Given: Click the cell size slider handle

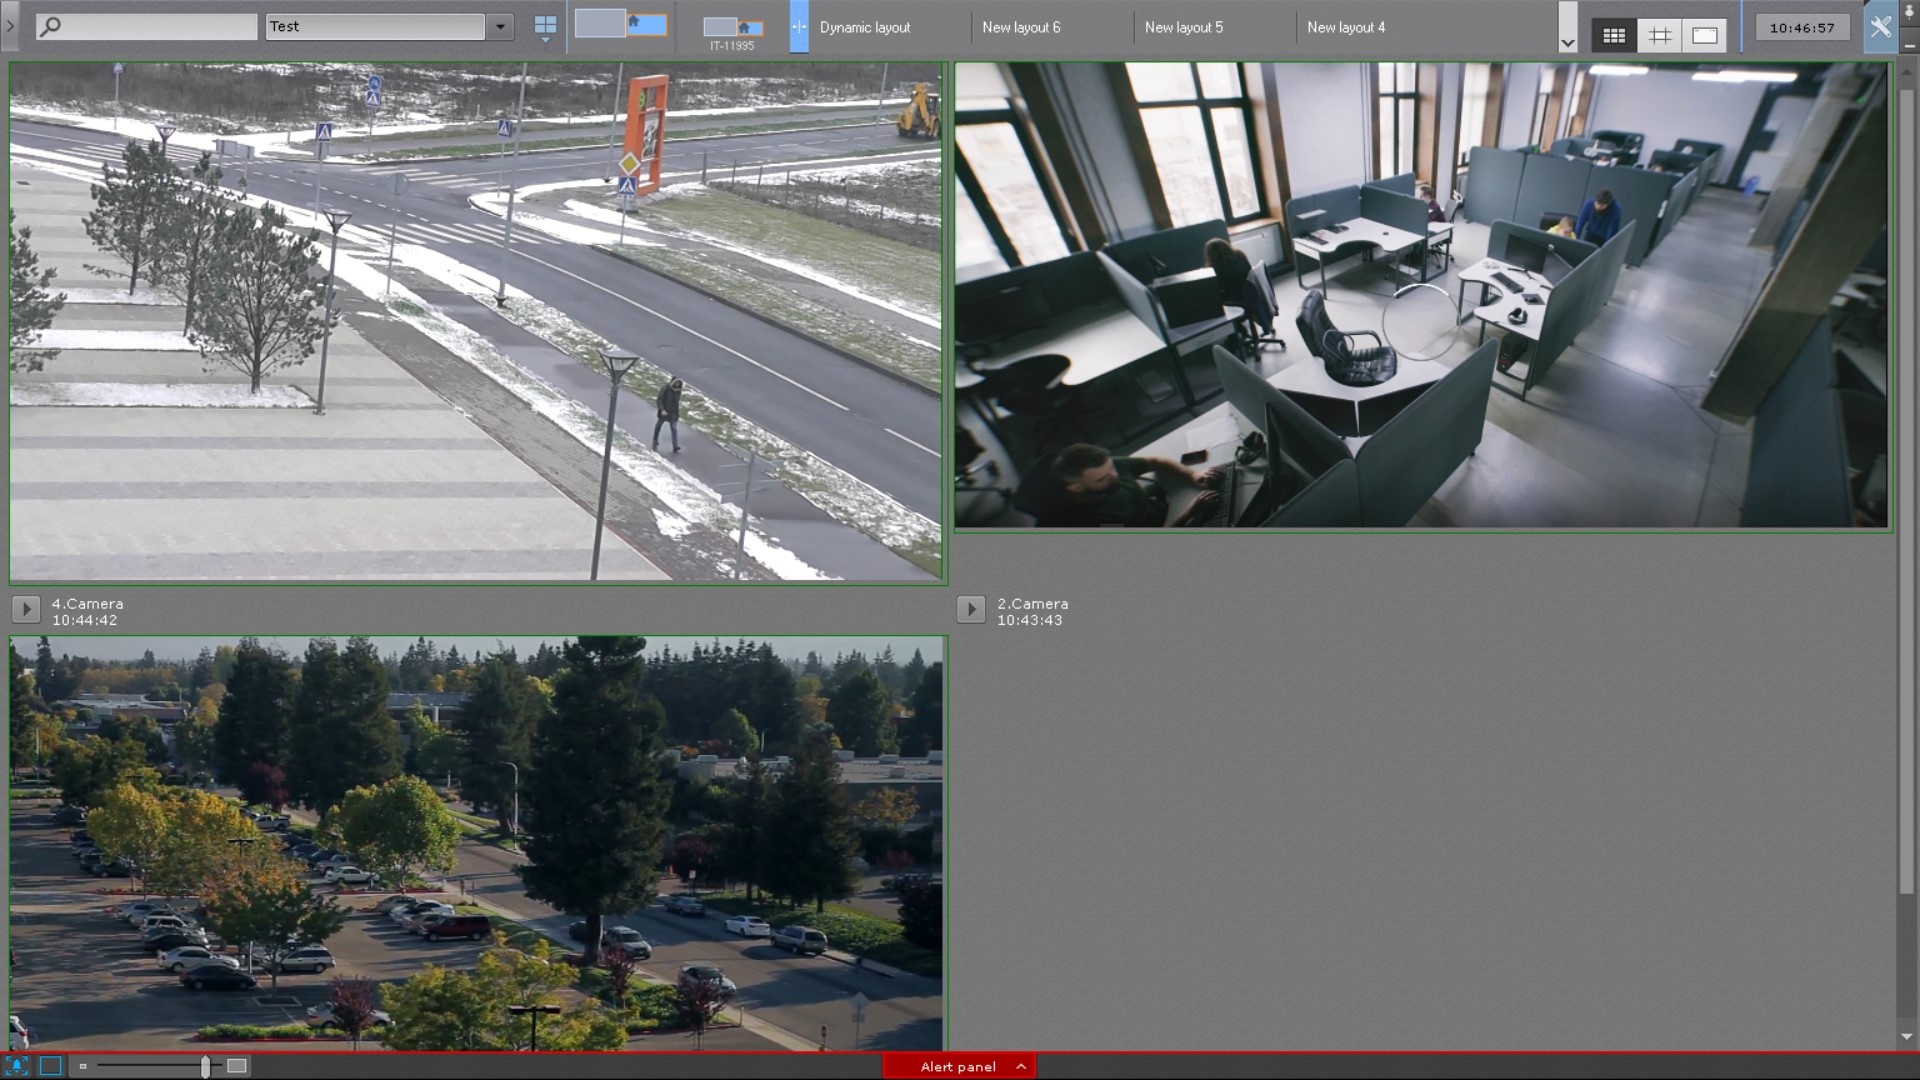Looking at the screenshot, I should (x=205, y=1066).
